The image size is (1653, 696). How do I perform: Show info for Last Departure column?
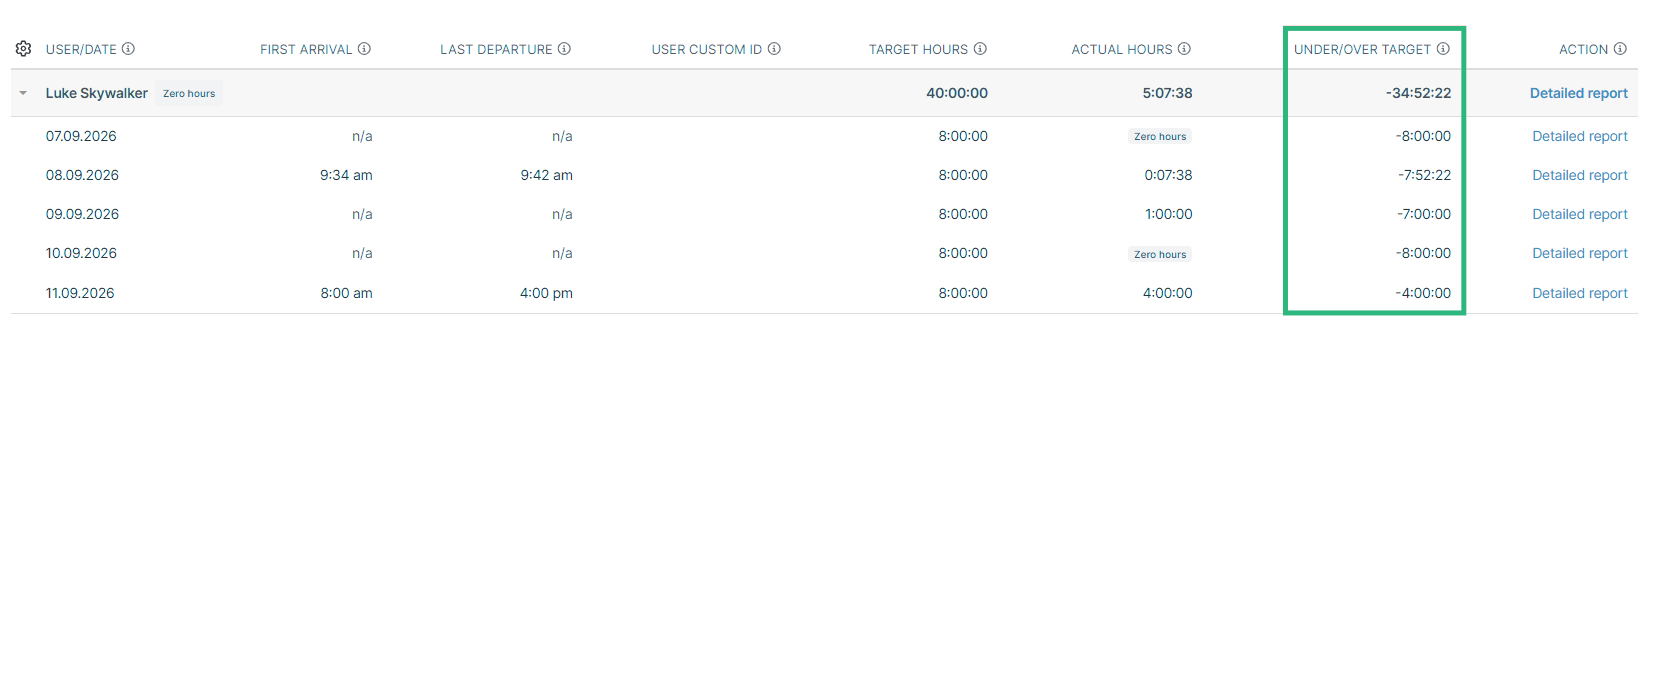click(x=564, y=49)
